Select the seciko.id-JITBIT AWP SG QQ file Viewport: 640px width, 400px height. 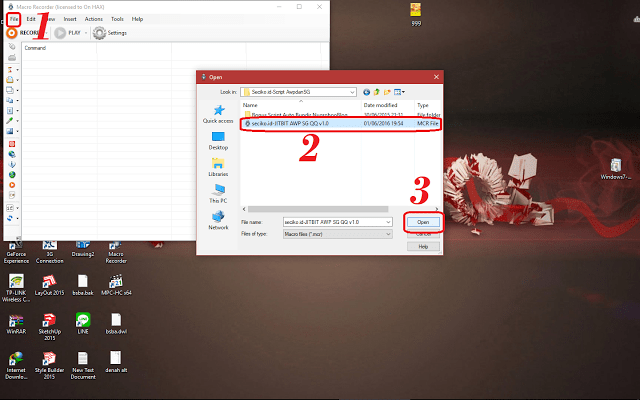[300, 124]
